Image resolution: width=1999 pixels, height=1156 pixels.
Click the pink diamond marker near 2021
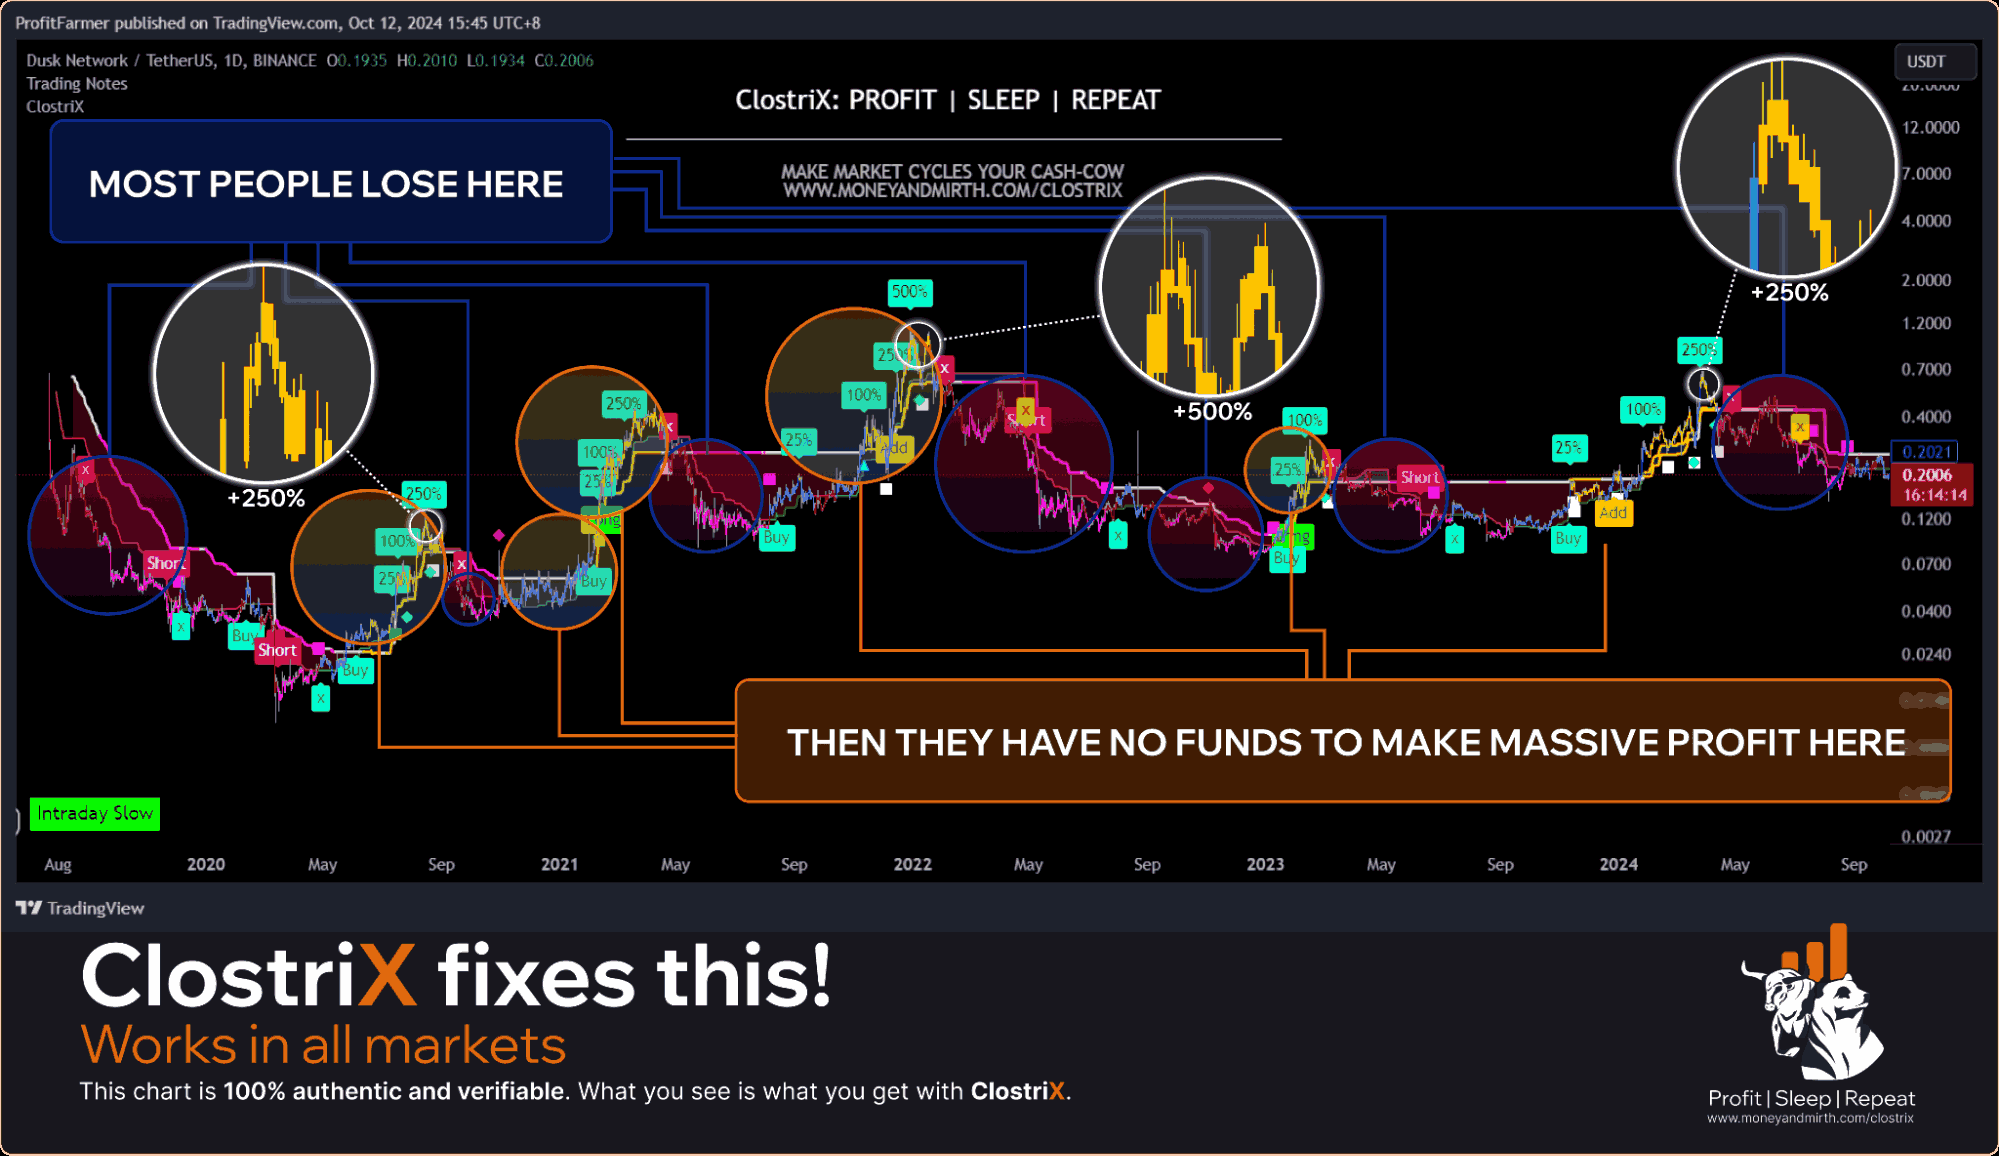click(499, 536)
